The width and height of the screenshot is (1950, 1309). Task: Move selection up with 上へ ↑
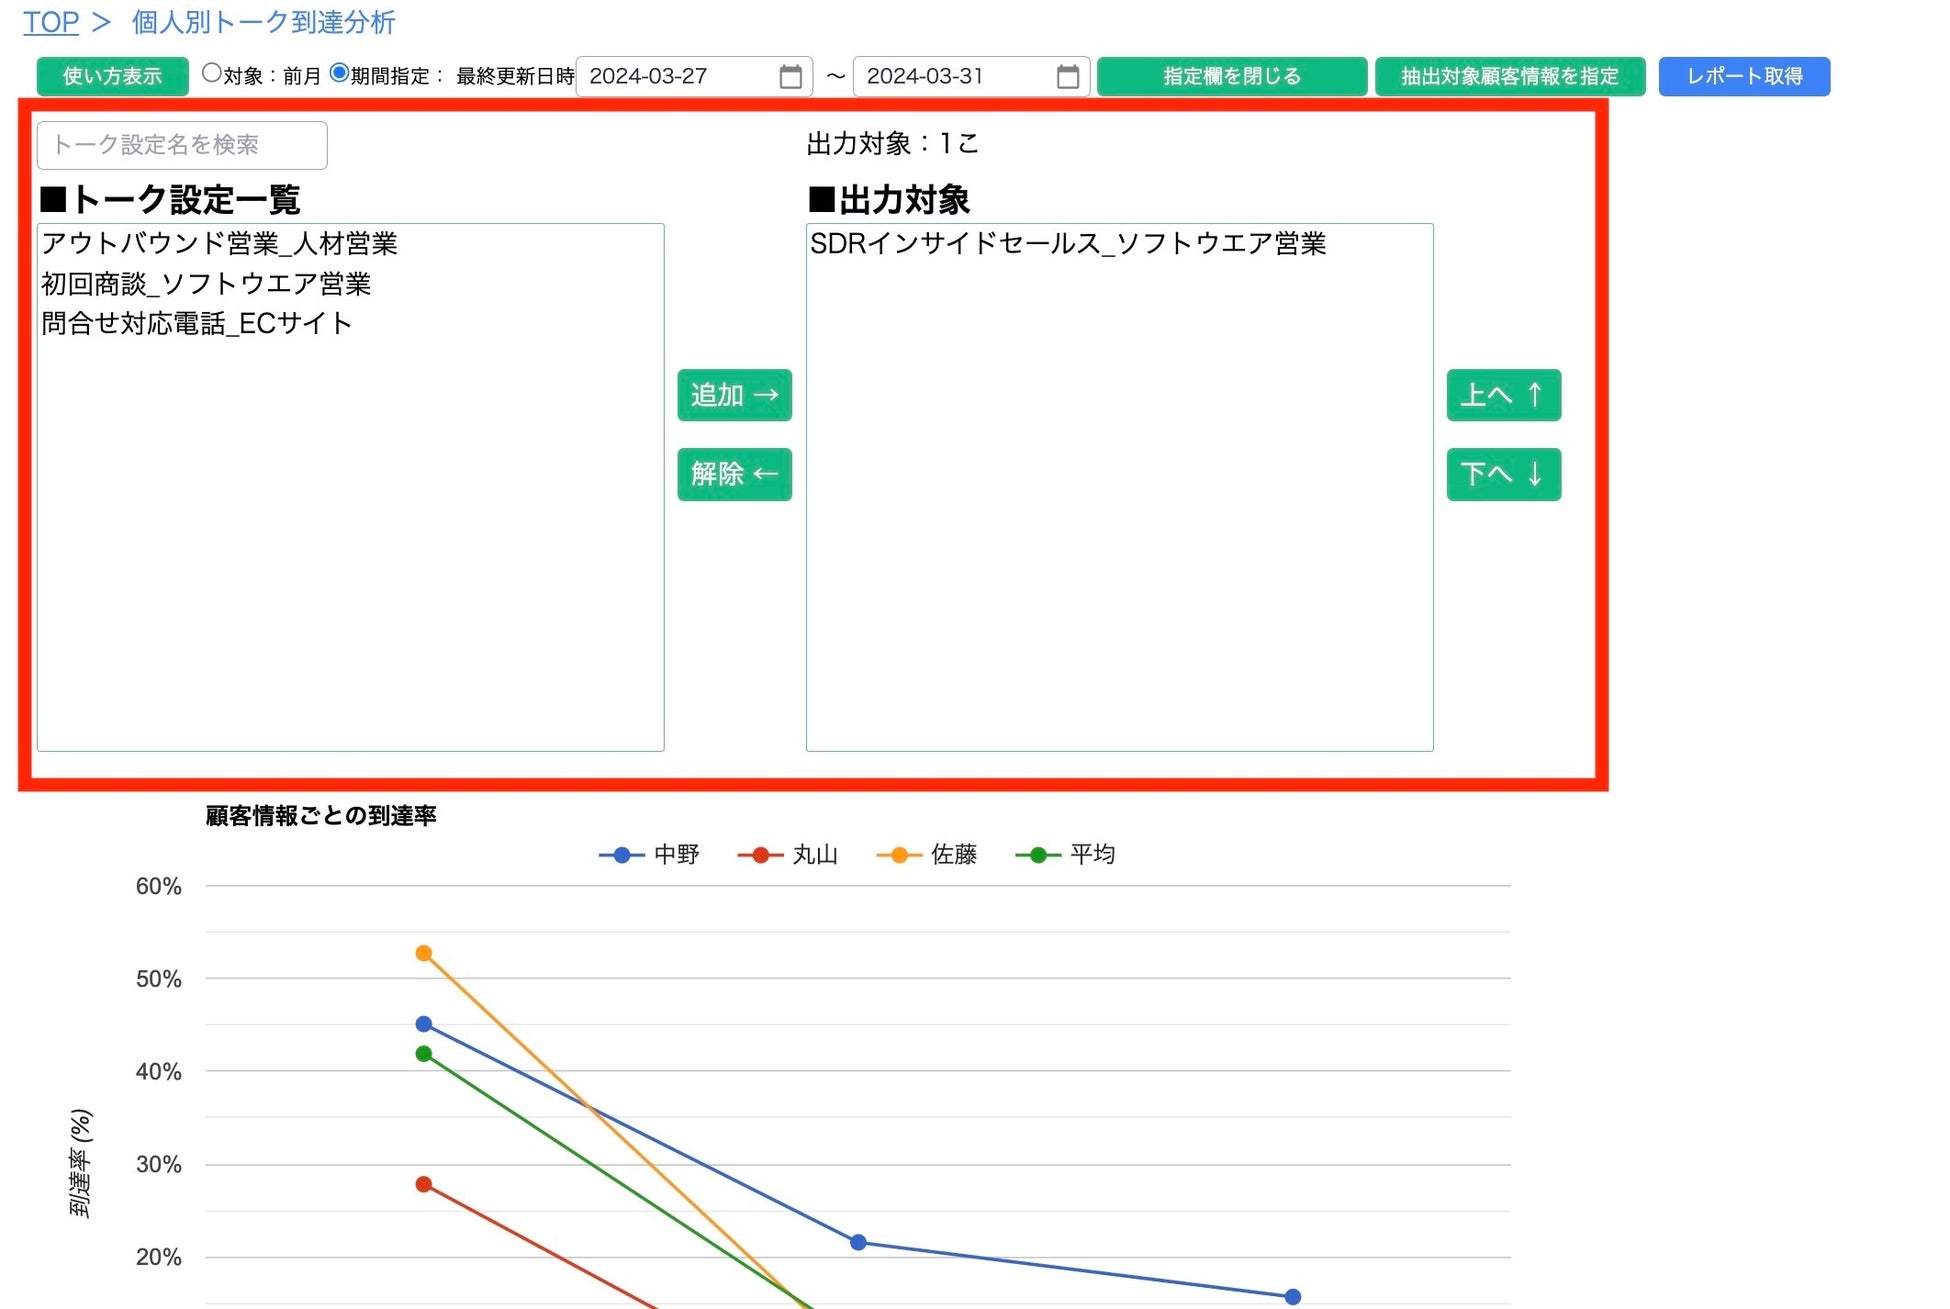[1502, 395]
